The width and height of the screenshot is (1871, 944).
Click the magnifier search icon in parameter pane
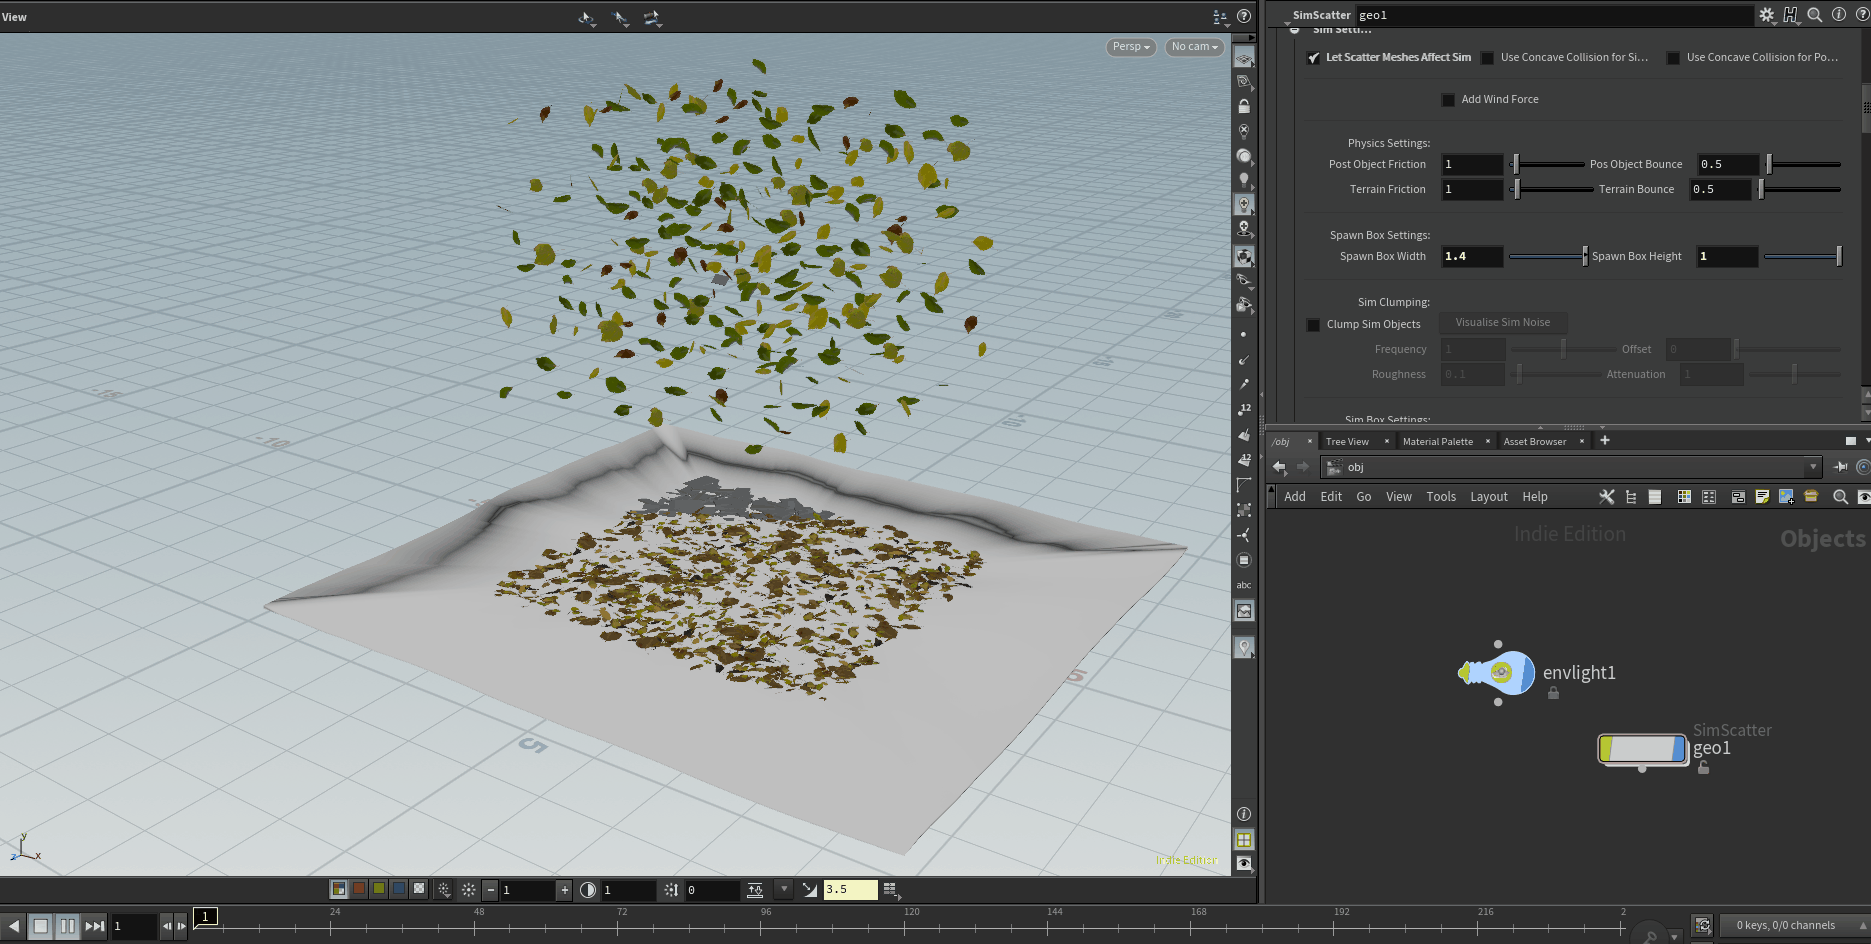pyautogui.click(x=1814, y=15)
